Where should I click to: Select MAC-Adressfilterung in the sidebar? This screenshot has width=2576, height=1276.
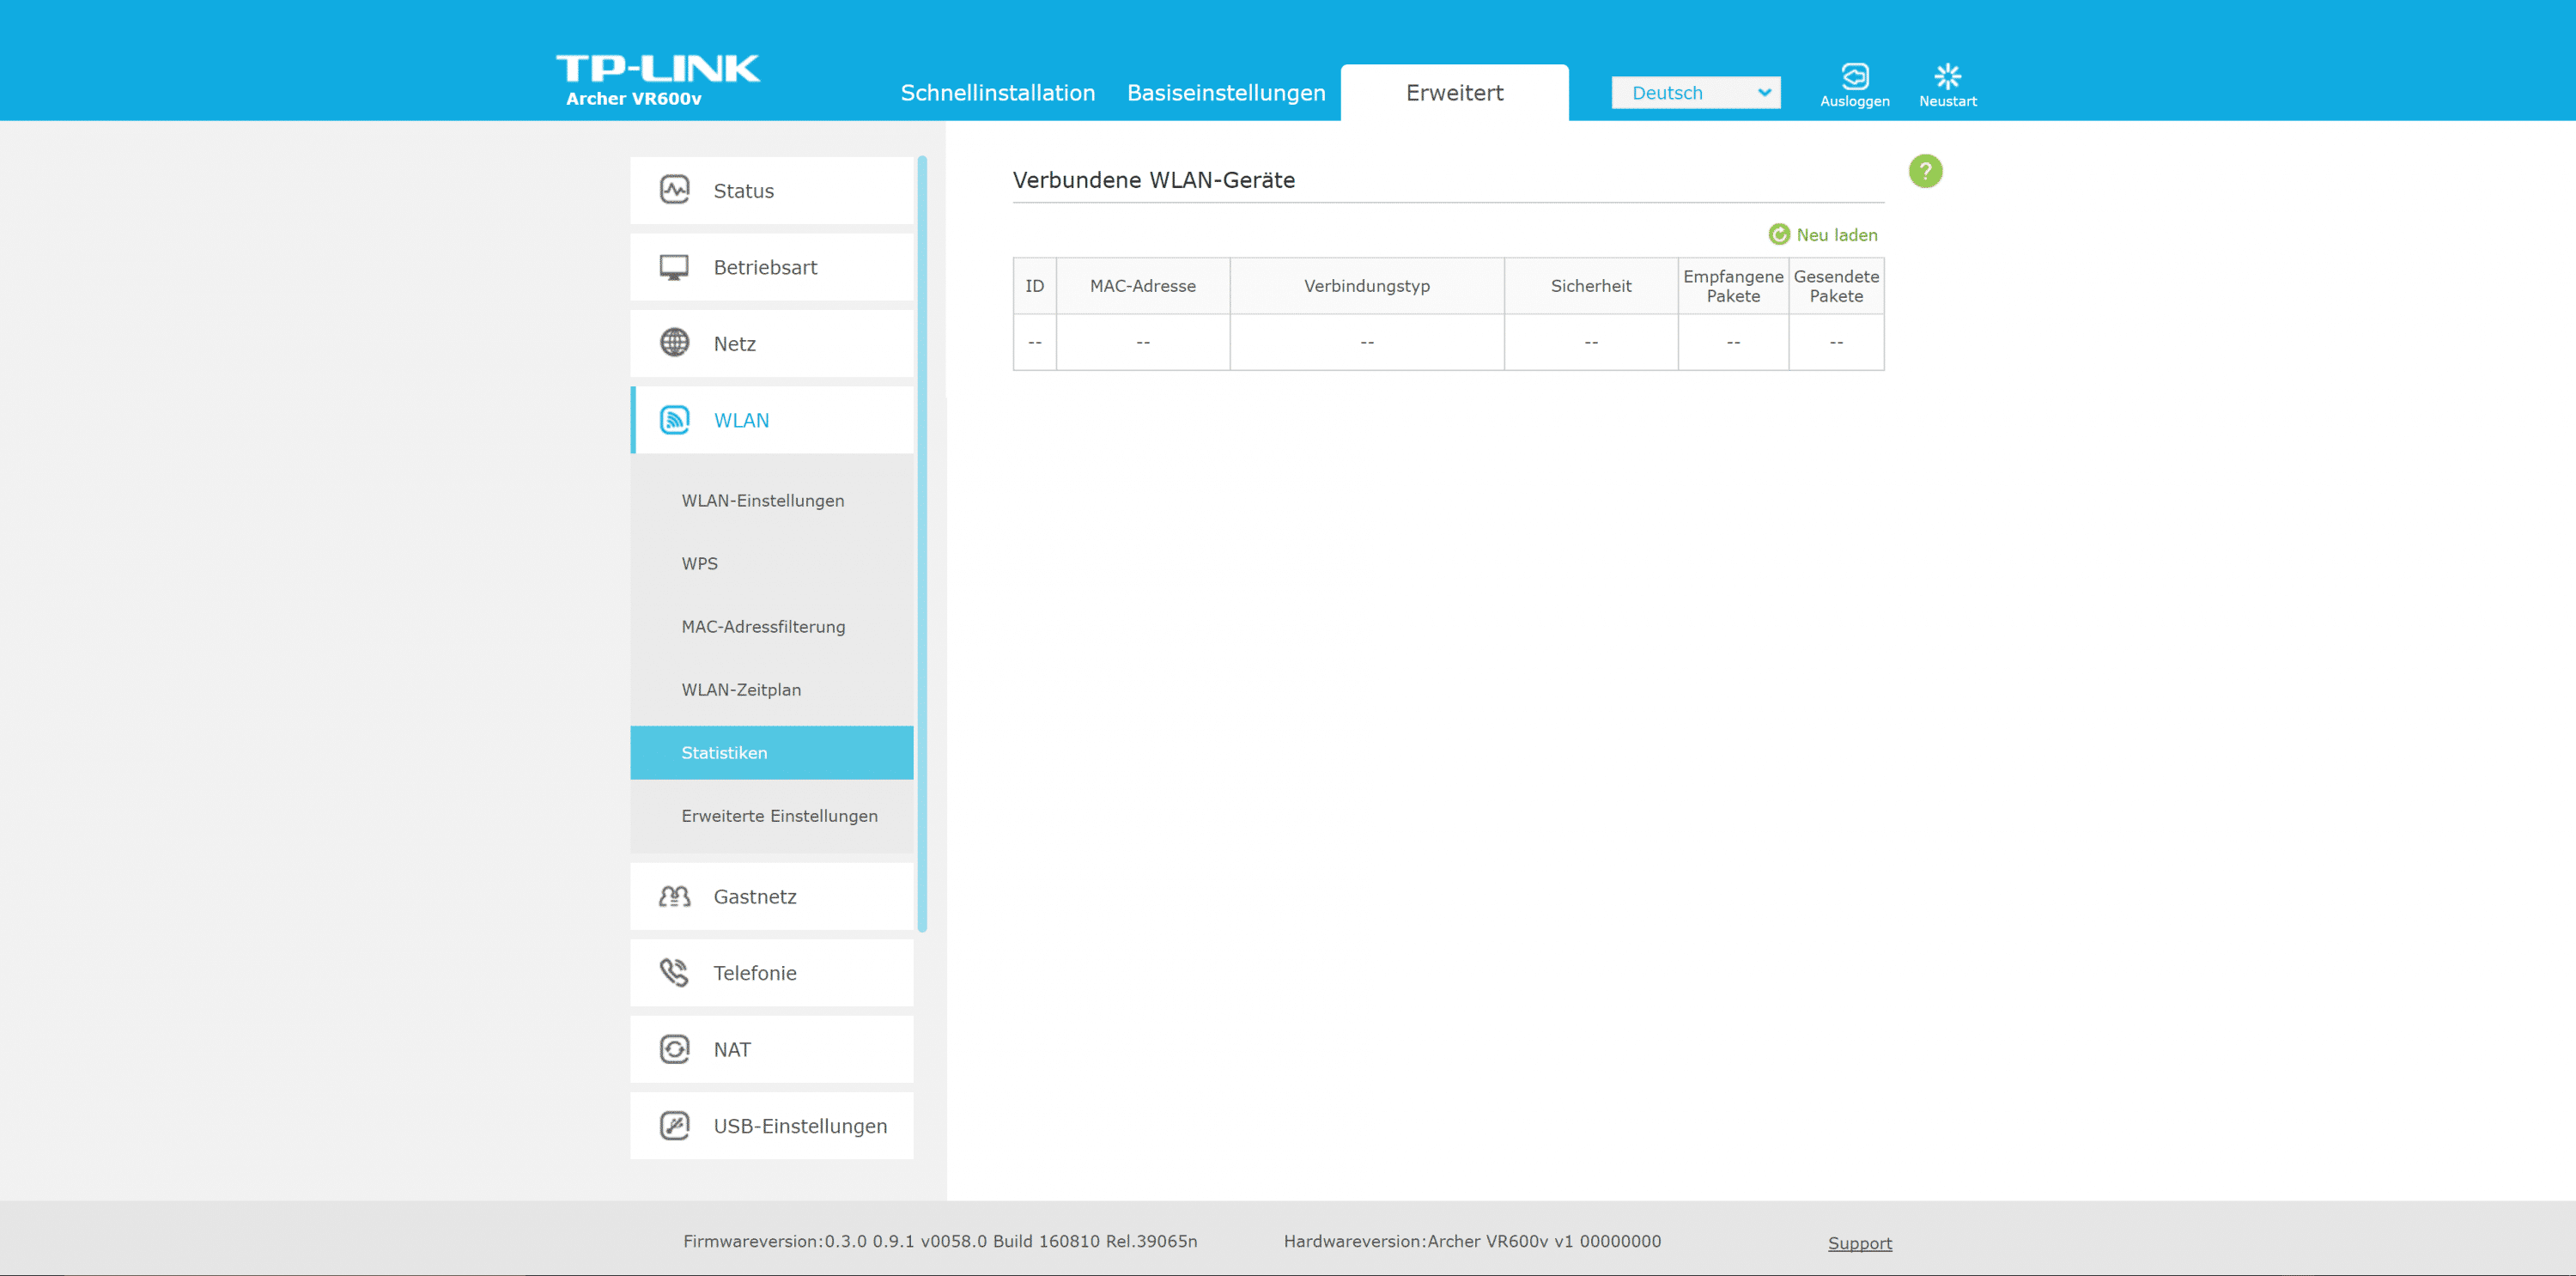763,626
